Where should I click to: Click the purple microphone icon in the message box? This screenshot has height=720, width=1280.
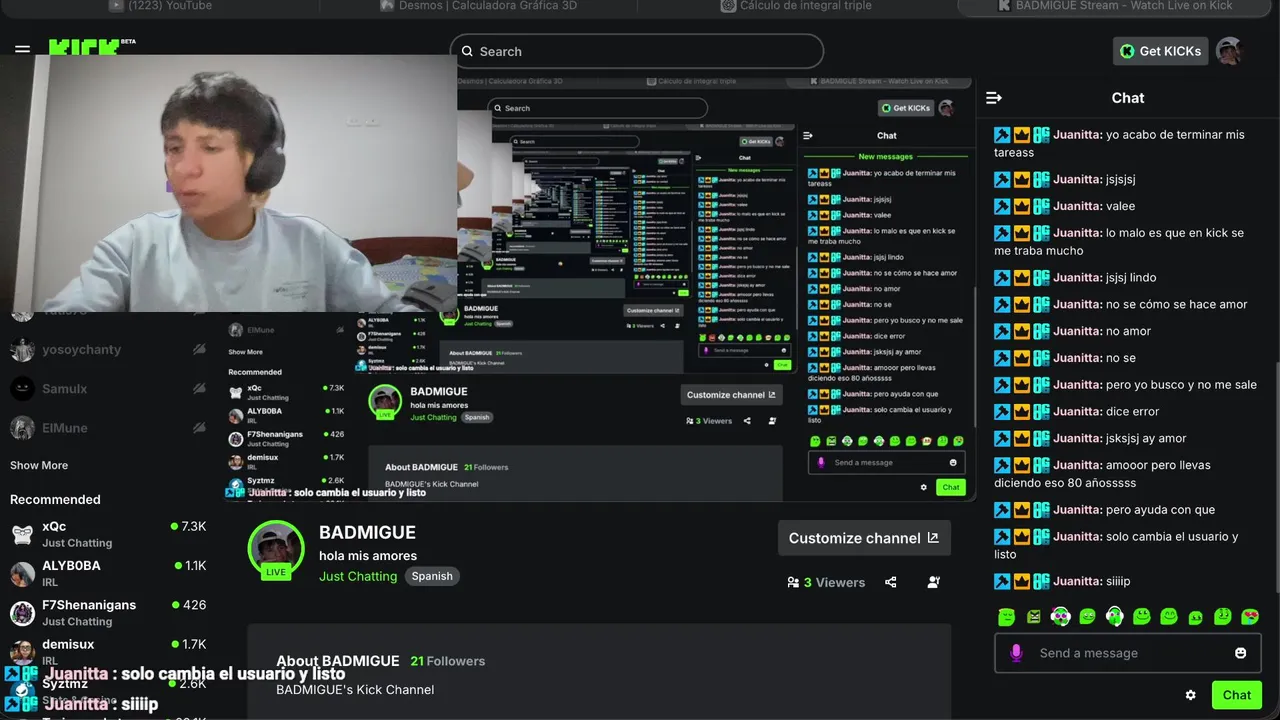pos(1016,653)
